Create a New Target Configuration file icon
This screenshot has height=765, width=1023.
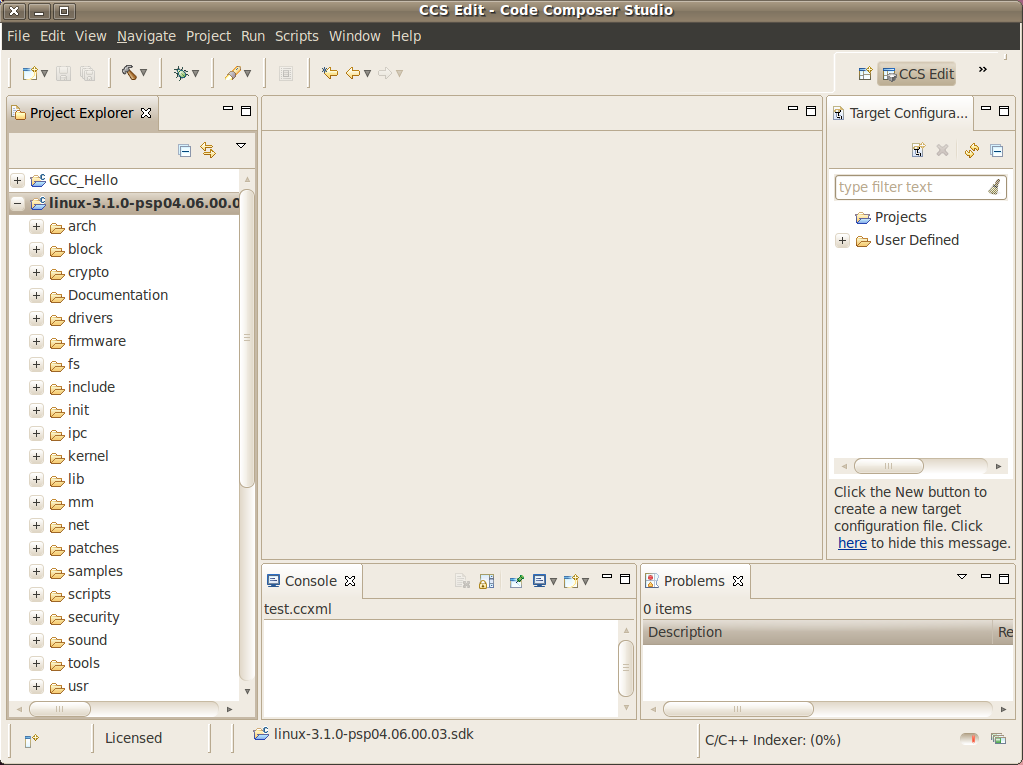[918, 150]
